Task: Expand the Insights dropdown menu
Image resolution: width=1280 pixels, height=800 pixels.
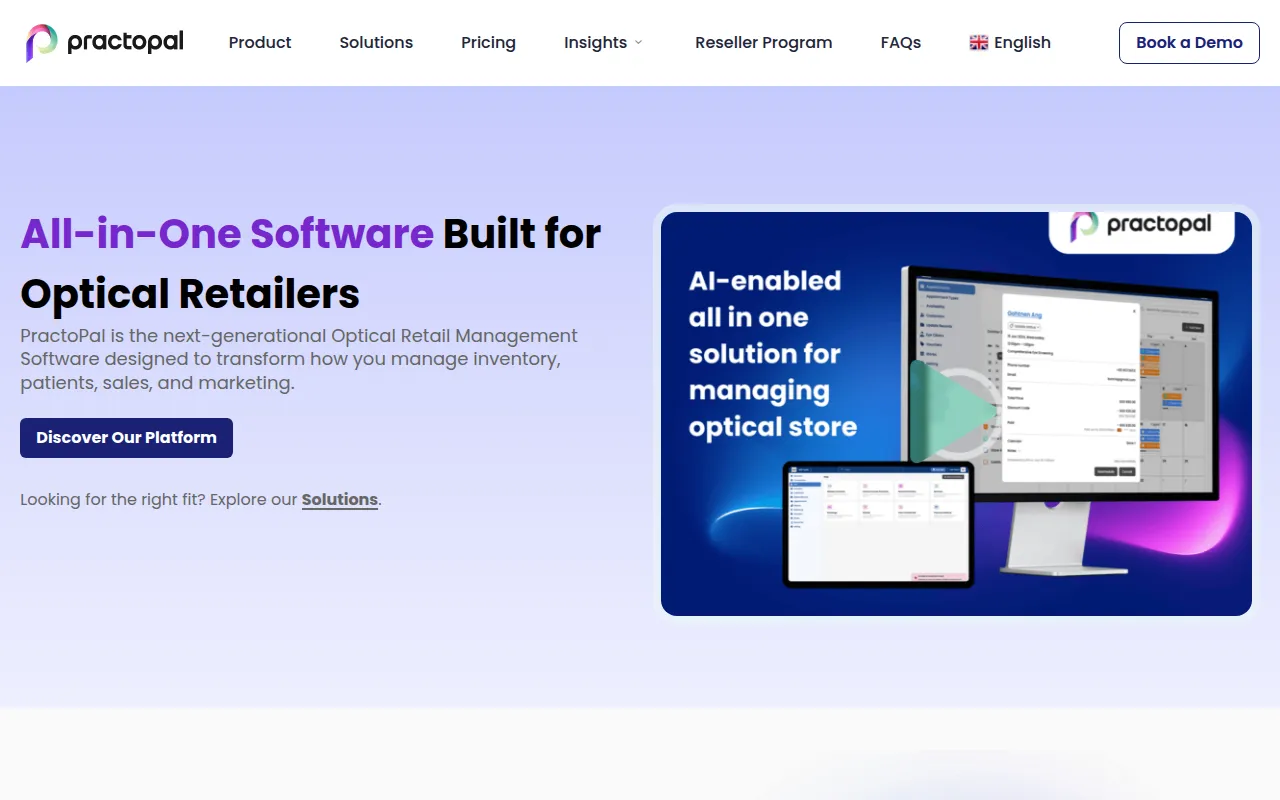Action: pos(604,42)
